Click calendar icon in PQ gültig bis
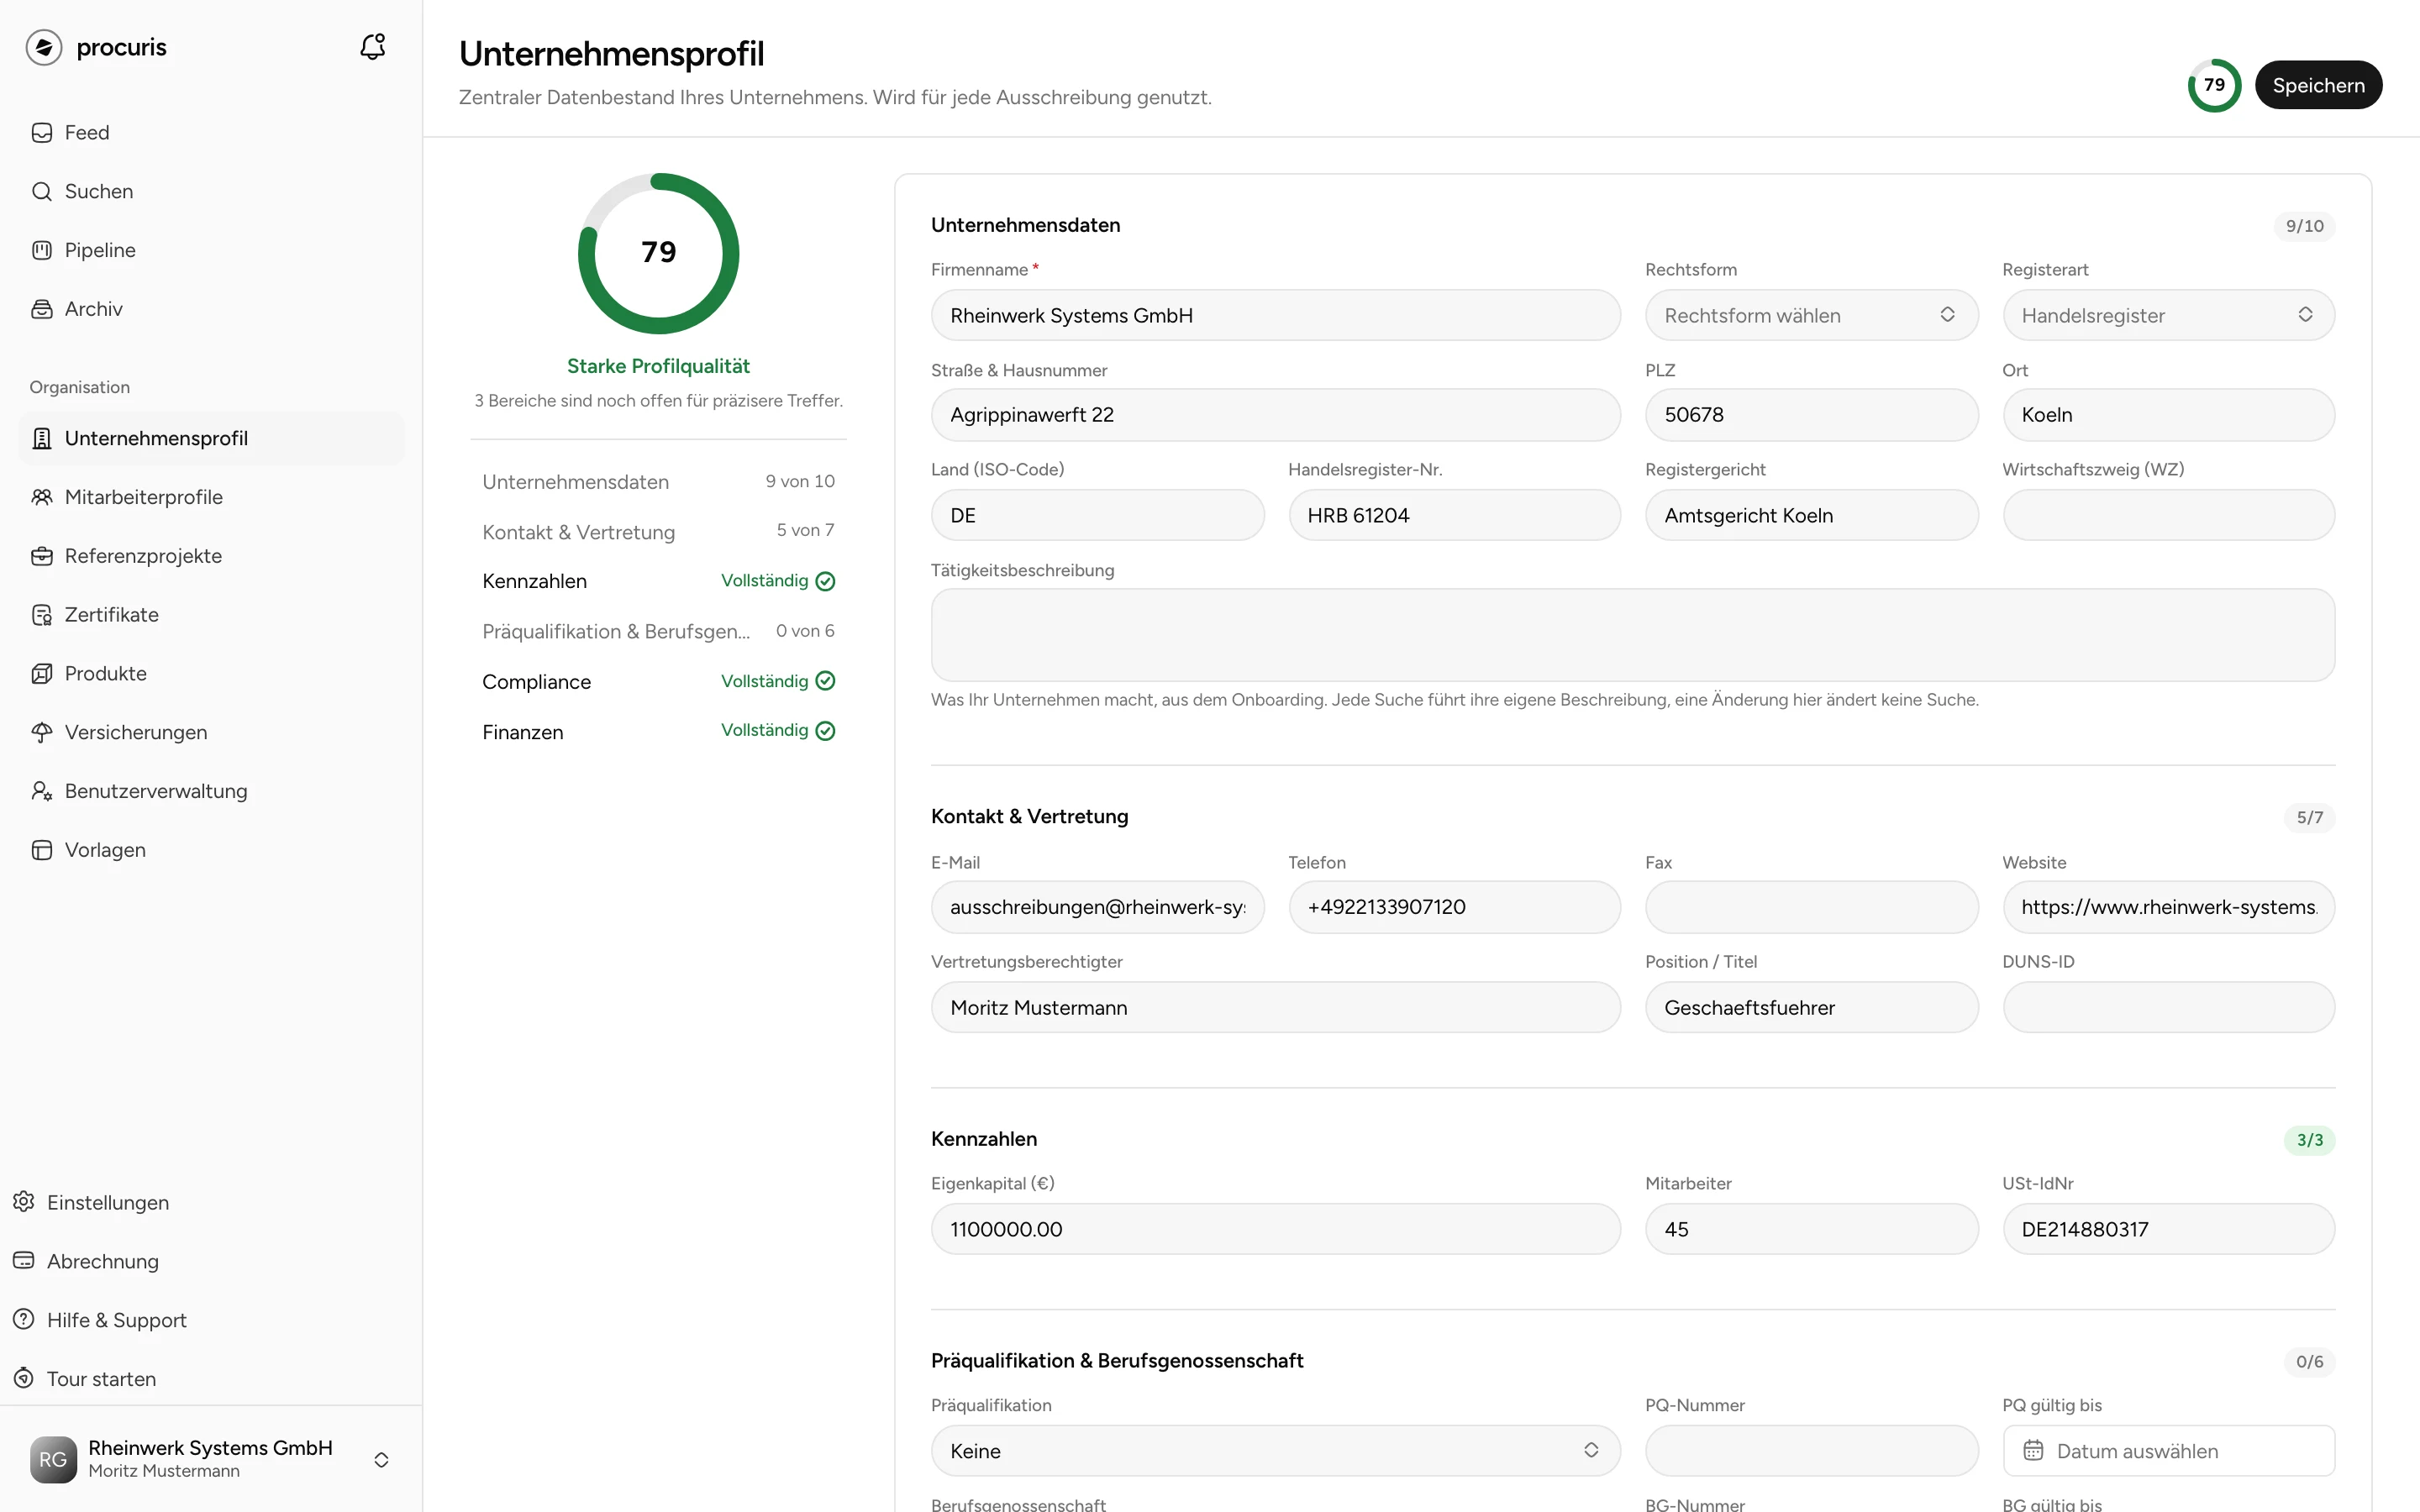This screenshot has width=2420, height=1512. point(2033,1451)
